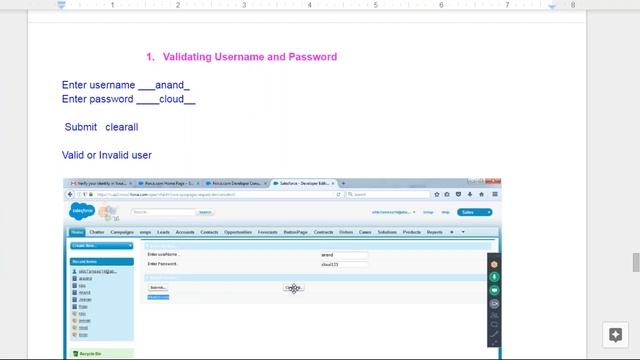This screenshot has height=360, width=640.
Task: Open the Create New dropdown in sidebar
Action: [101, 246]
